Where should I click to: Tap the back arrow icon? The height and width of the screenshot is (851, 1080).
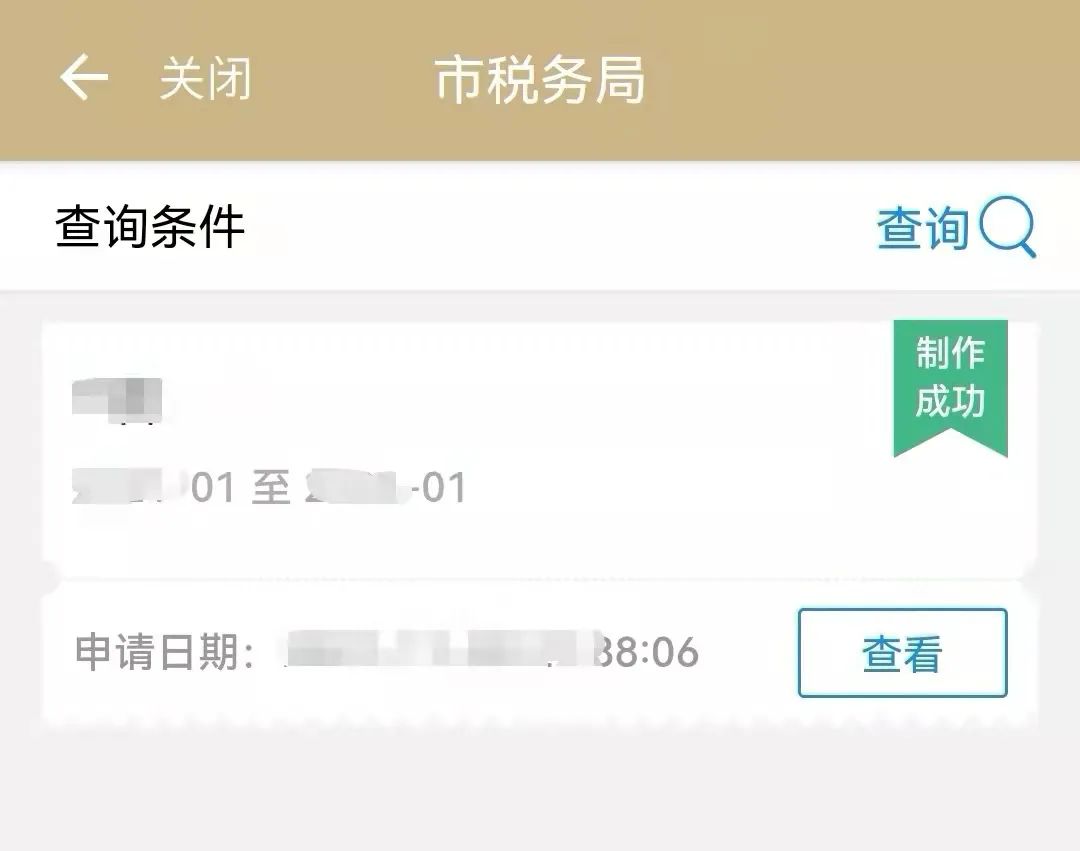click(x=84, y=77)
